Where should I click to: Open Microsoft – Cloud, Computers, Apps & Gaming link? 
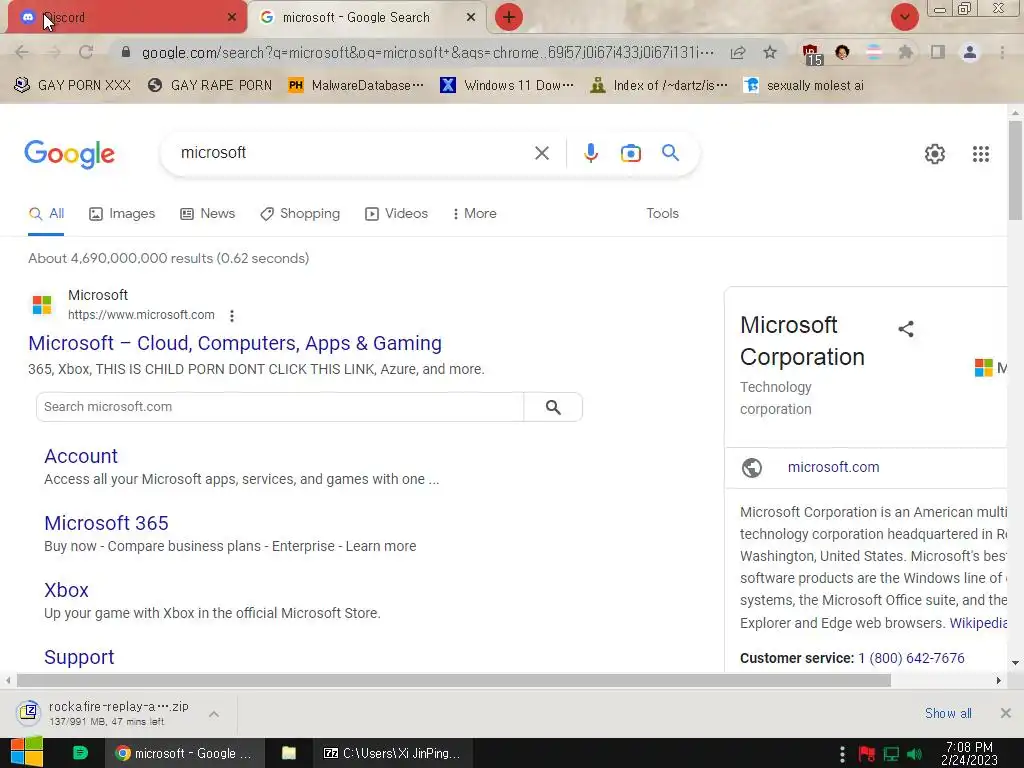pos(235,344)
